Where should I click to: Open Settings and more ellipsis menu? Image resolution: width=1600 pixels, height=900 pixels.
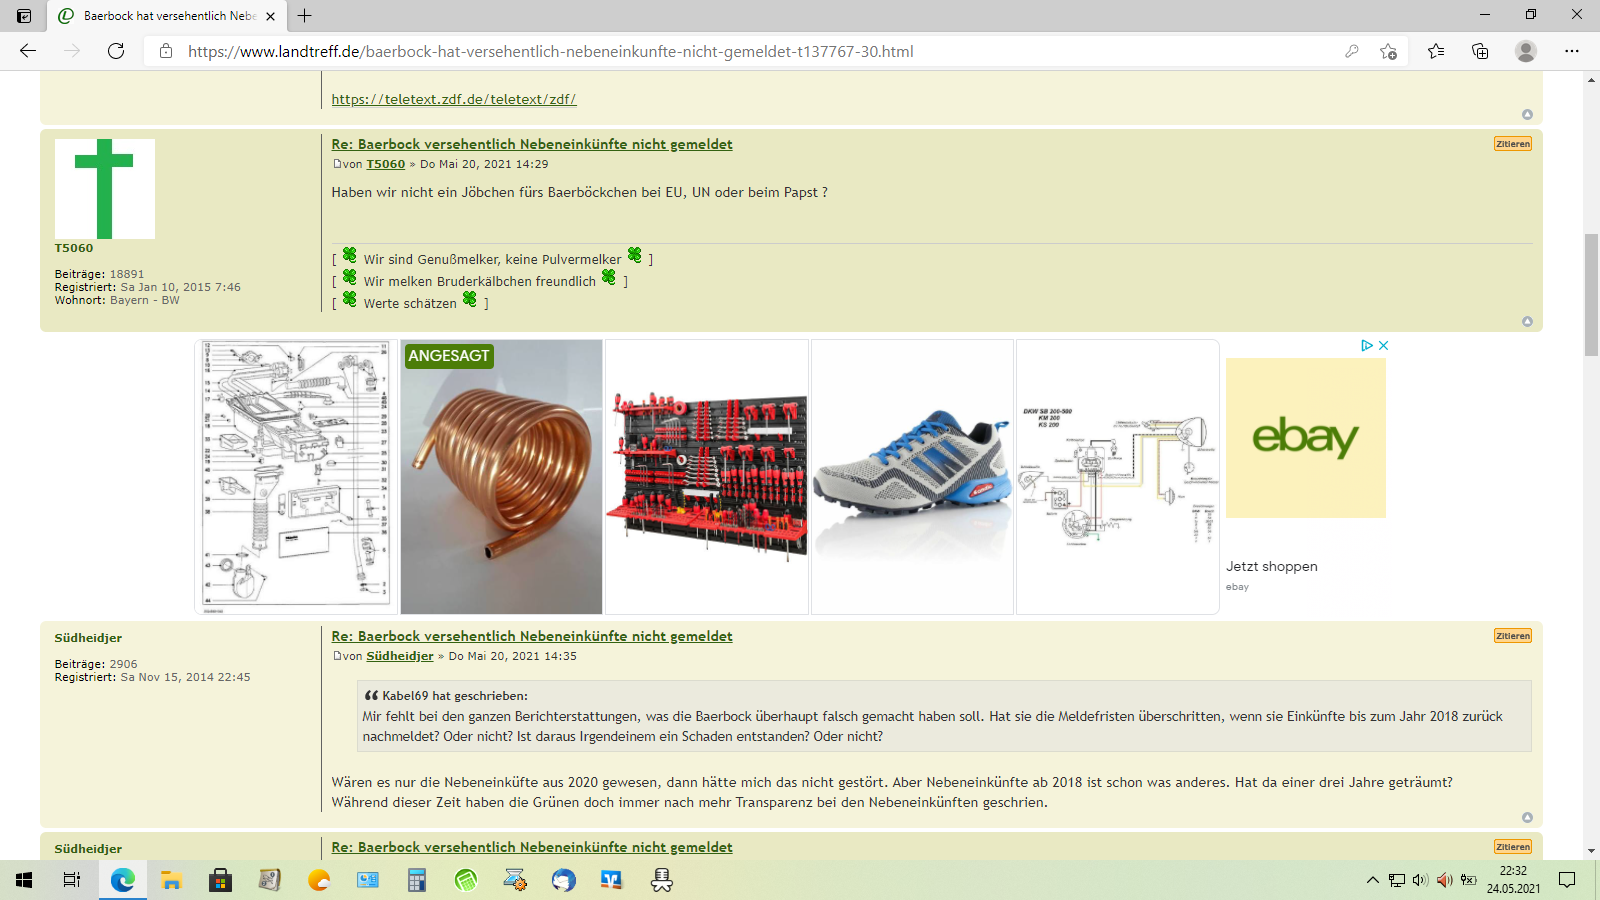[x=1571, y=51]
